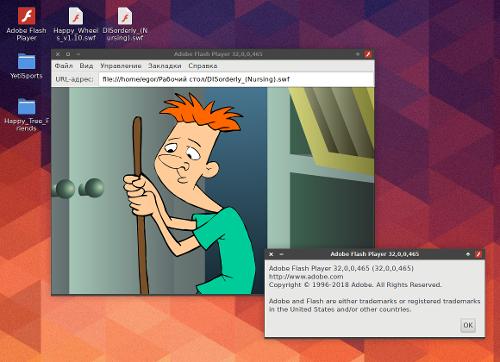
Task: Open the Справка menu
Action: pos(203,66)
